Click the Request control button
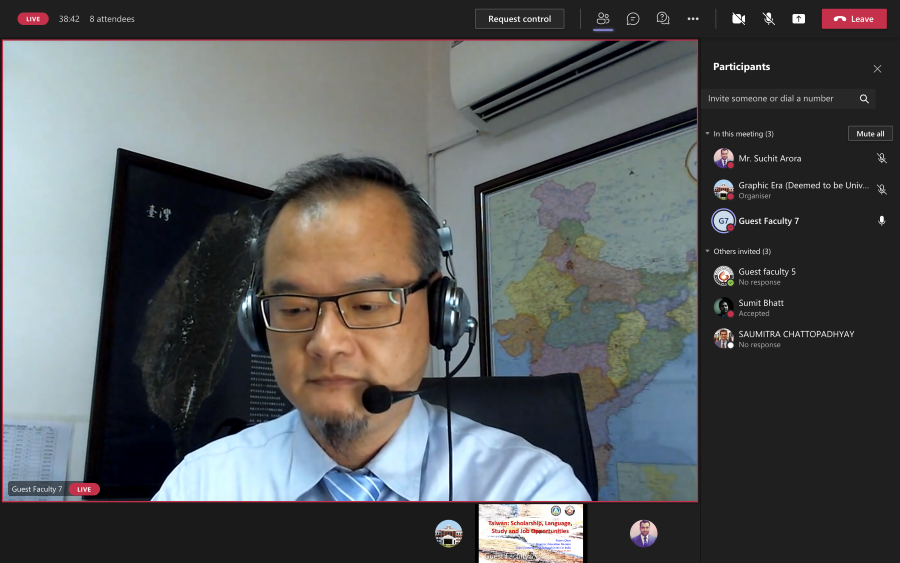The image size is (900, 563). tap(519, 19)
